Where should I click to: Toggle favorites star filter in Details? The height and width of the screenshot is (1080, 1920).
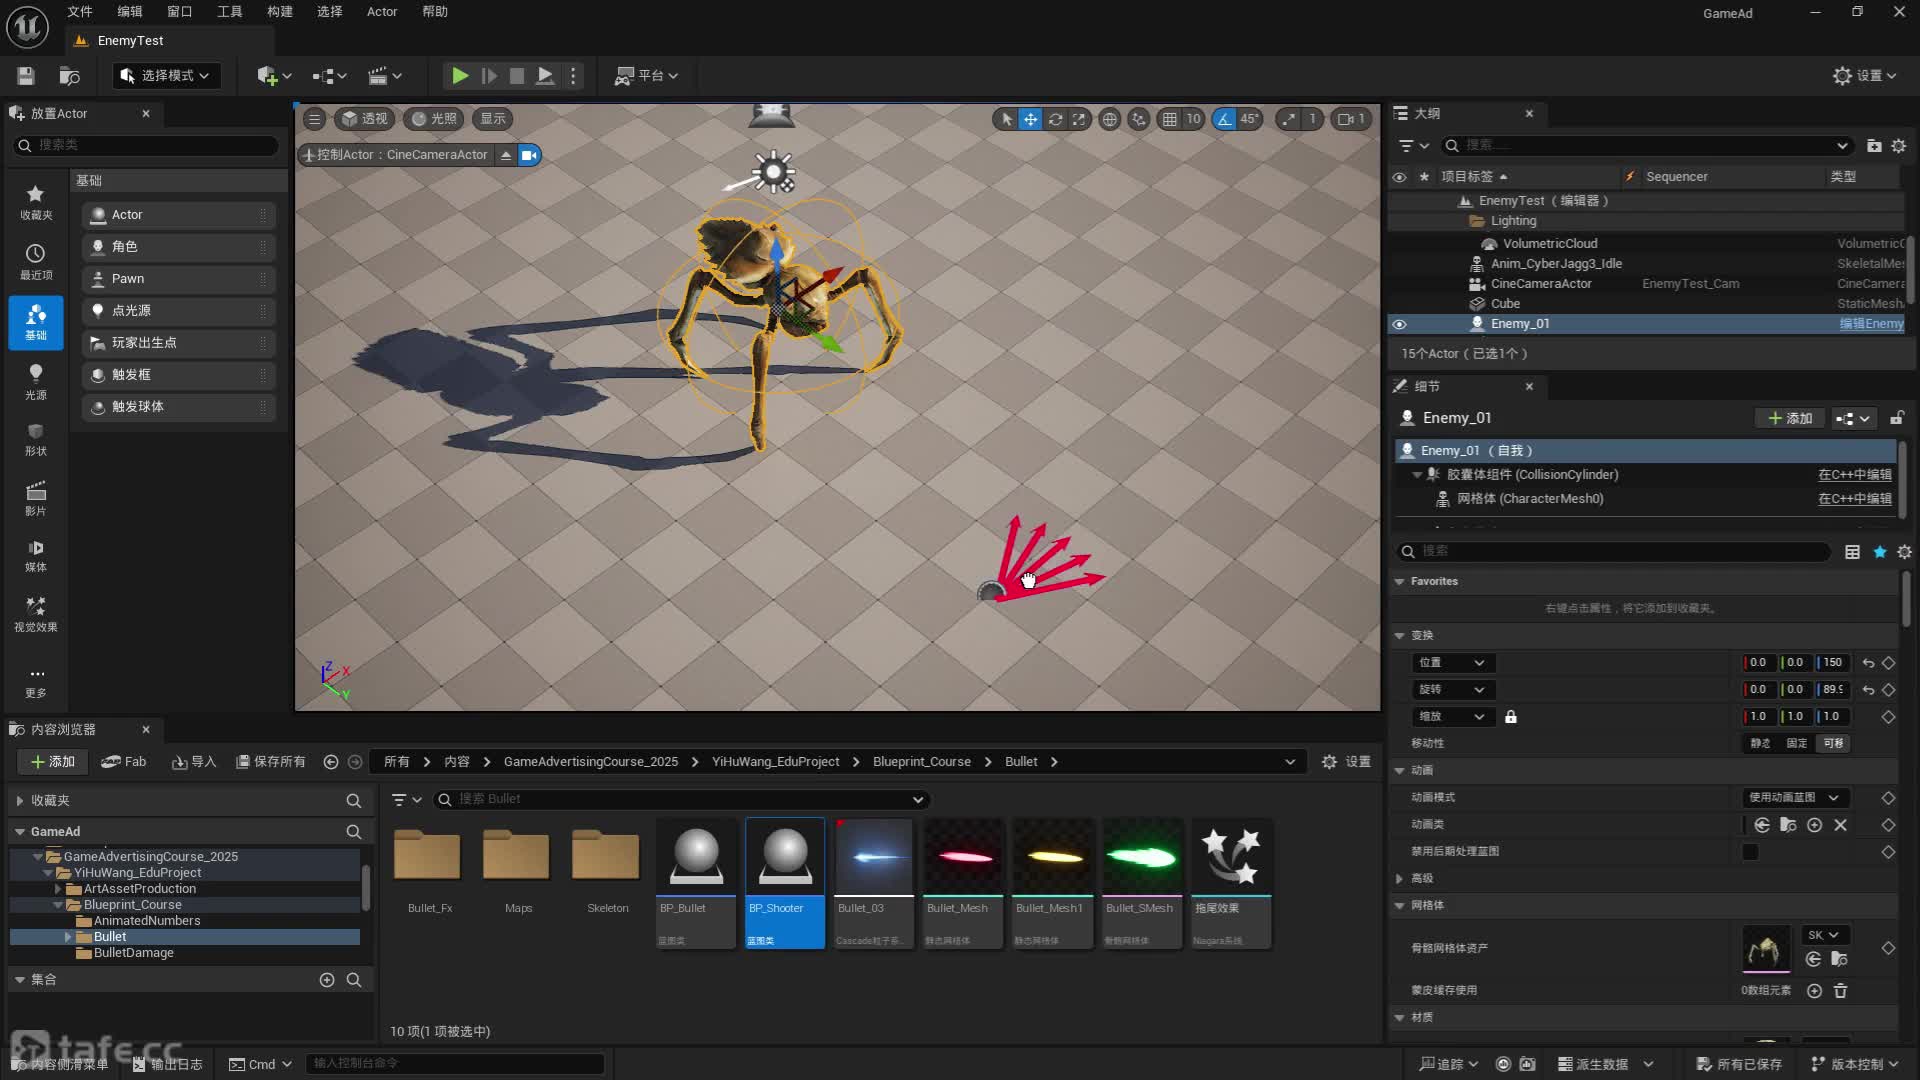(1879, 552)
